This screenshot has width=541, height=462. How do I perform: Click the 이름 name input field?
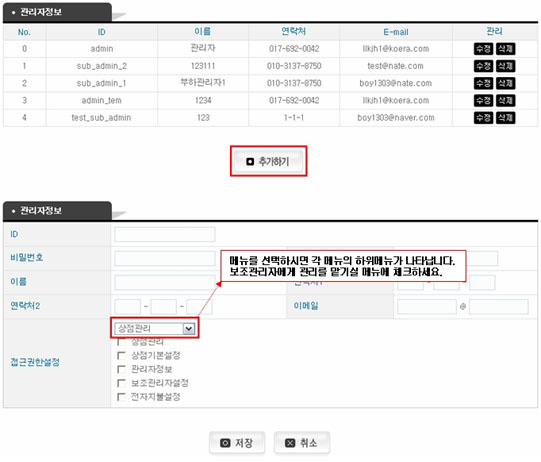(165, 283)
